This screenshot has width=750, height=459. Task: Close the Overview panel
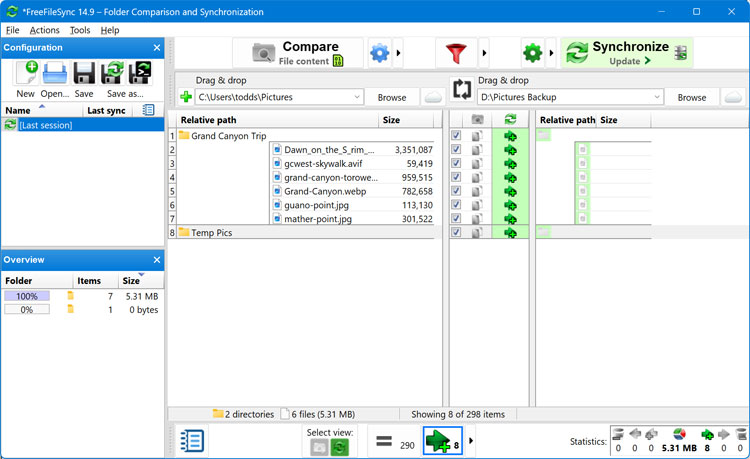(157, 260)
